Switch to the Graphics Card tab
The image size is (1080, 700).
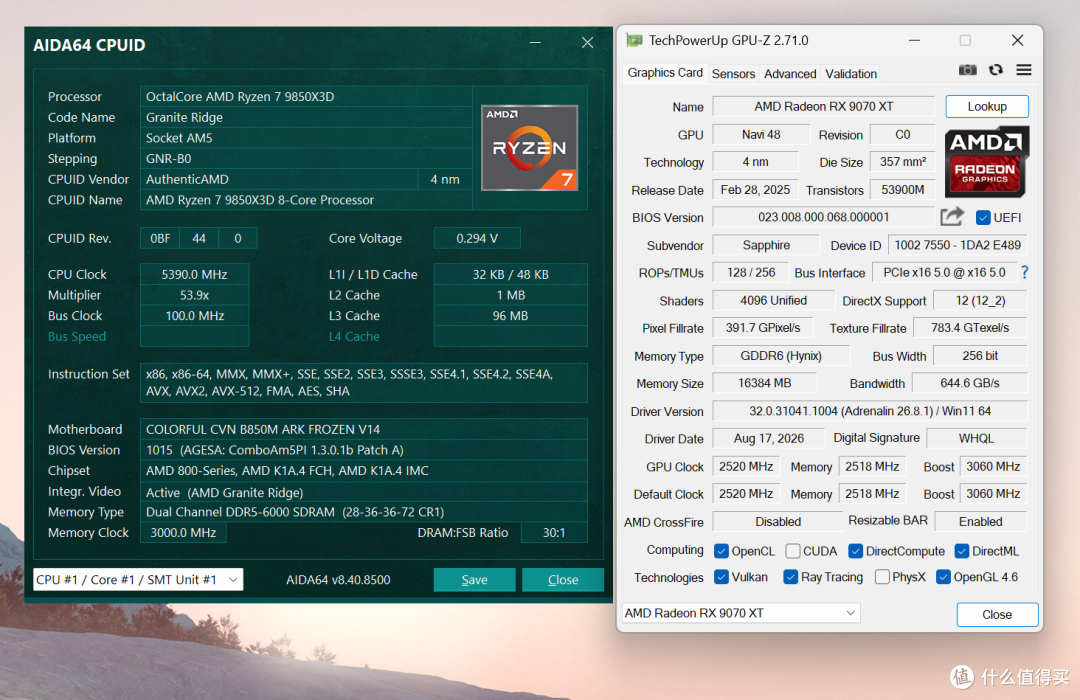(x=665, y=73)
